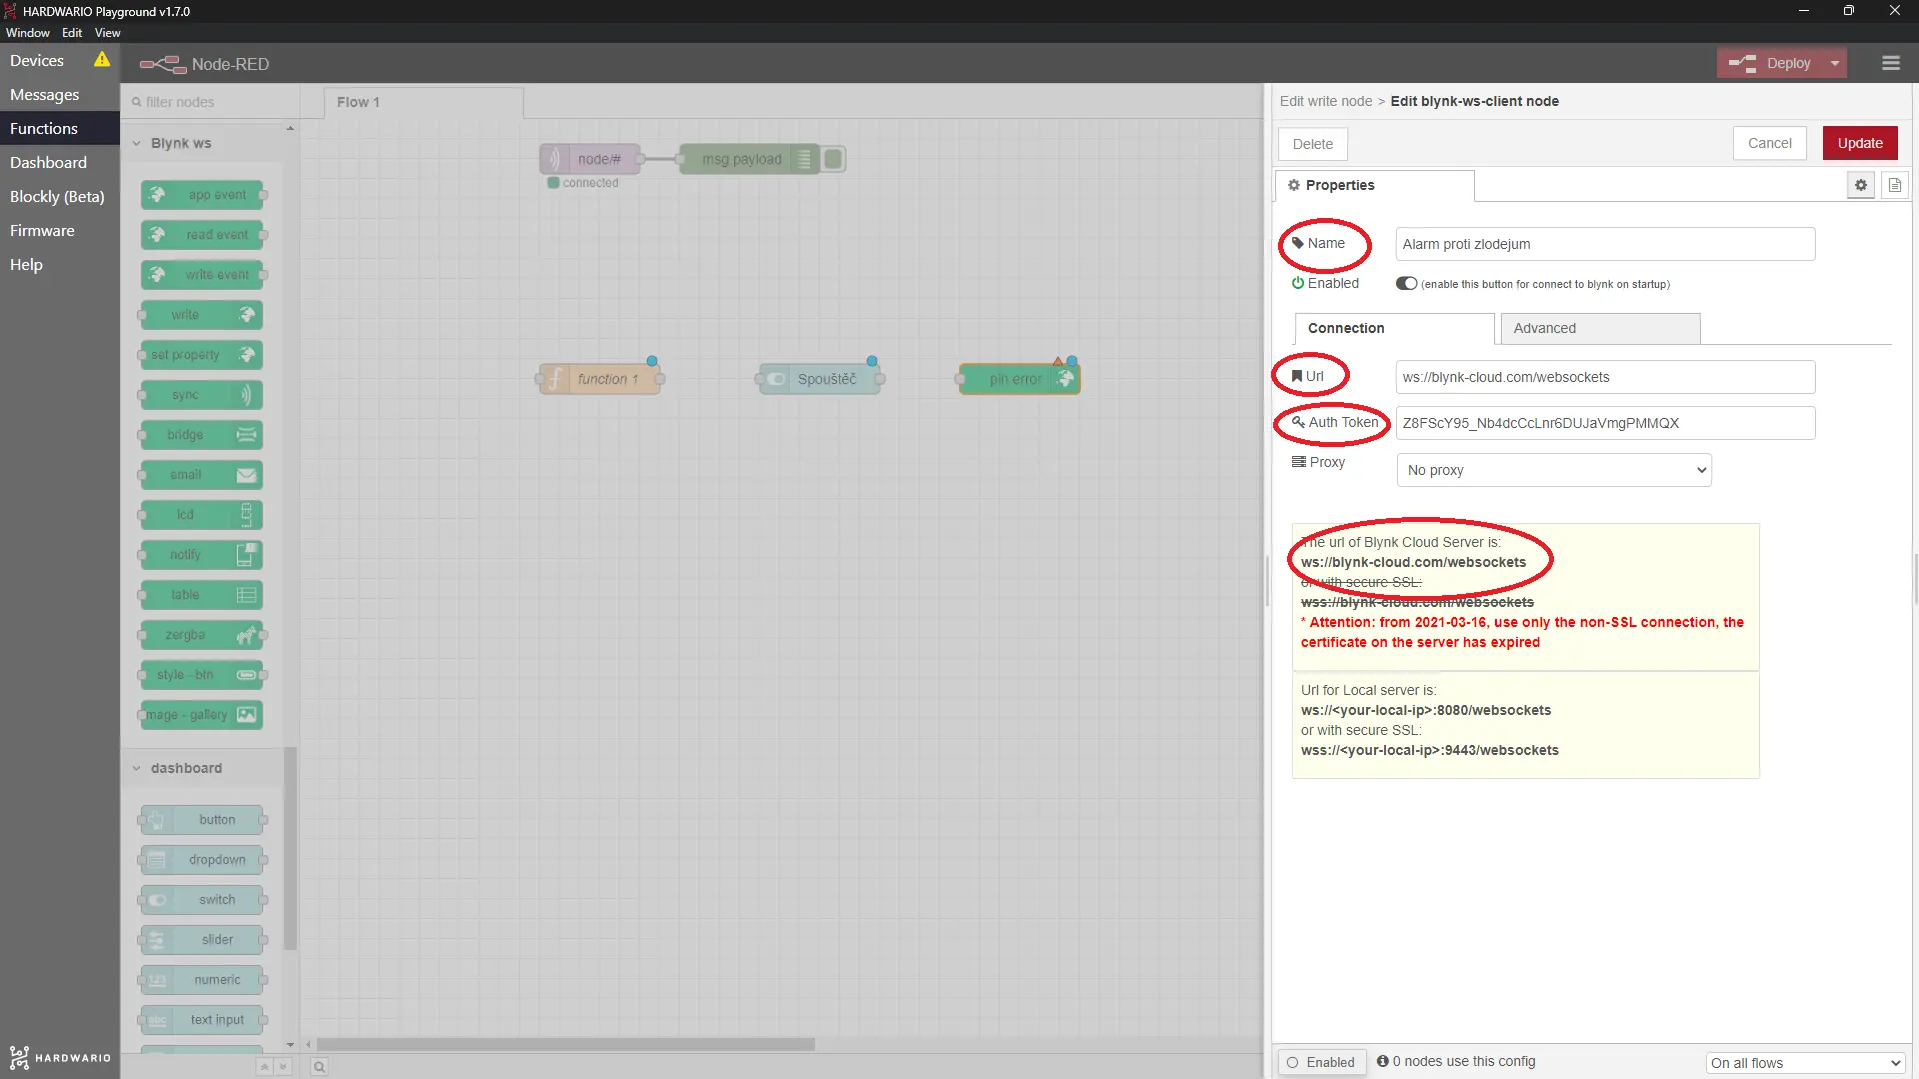Select the write event palette node
The image size is (1919, 1079).
pos(203,275)
